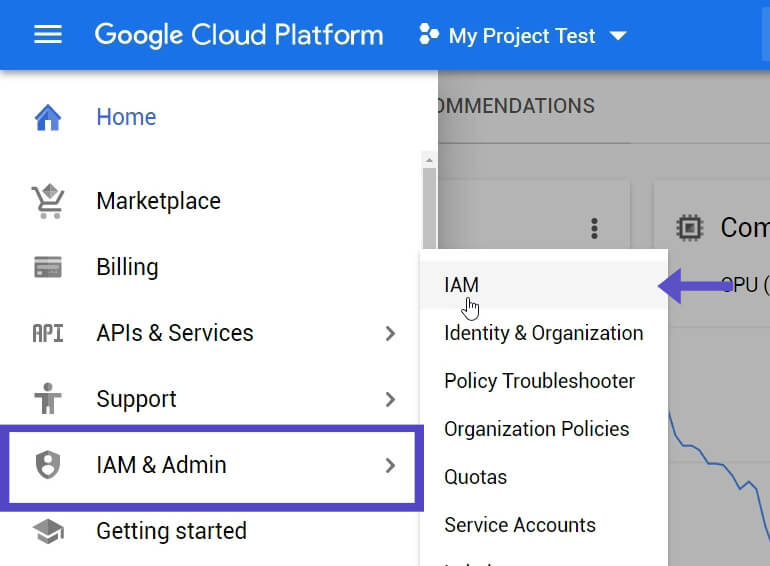This screenshot has width=770, height=566.
Task: Switch to the RECOMMENDATIONS tab
Action: 516,106
